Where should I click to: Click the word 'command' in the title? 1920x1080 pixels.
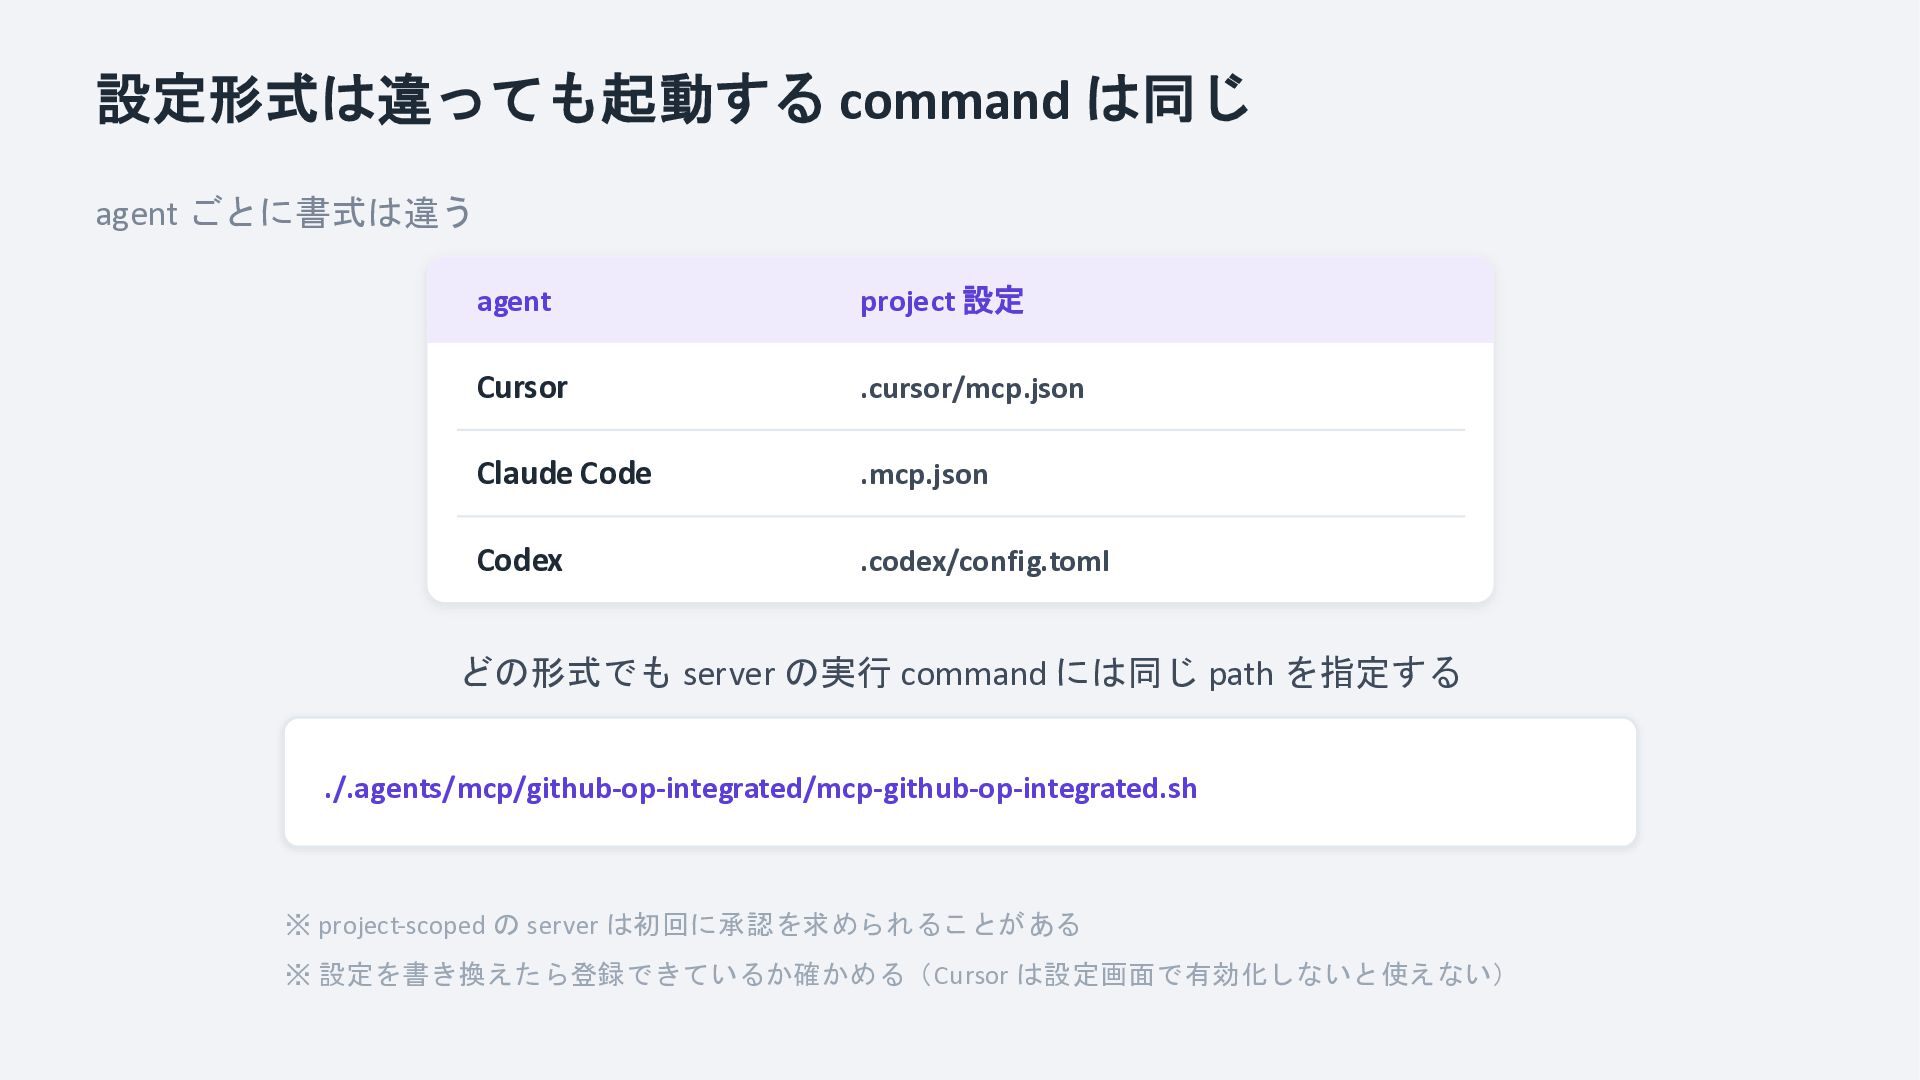point(954,100)
